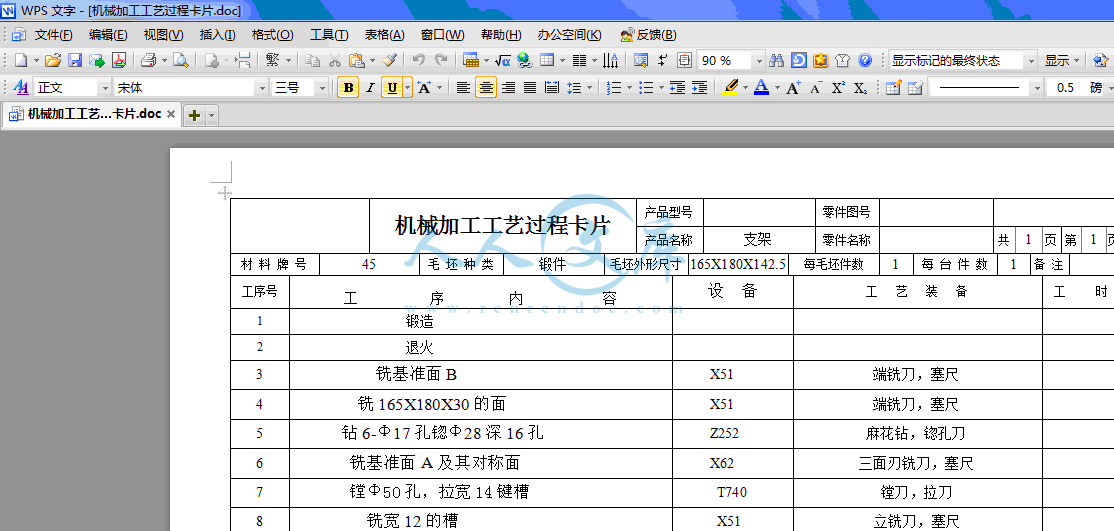Insert a hyperlink using the globe icon
Viewport: 1114px width, 531px height.
pos(525,60)
